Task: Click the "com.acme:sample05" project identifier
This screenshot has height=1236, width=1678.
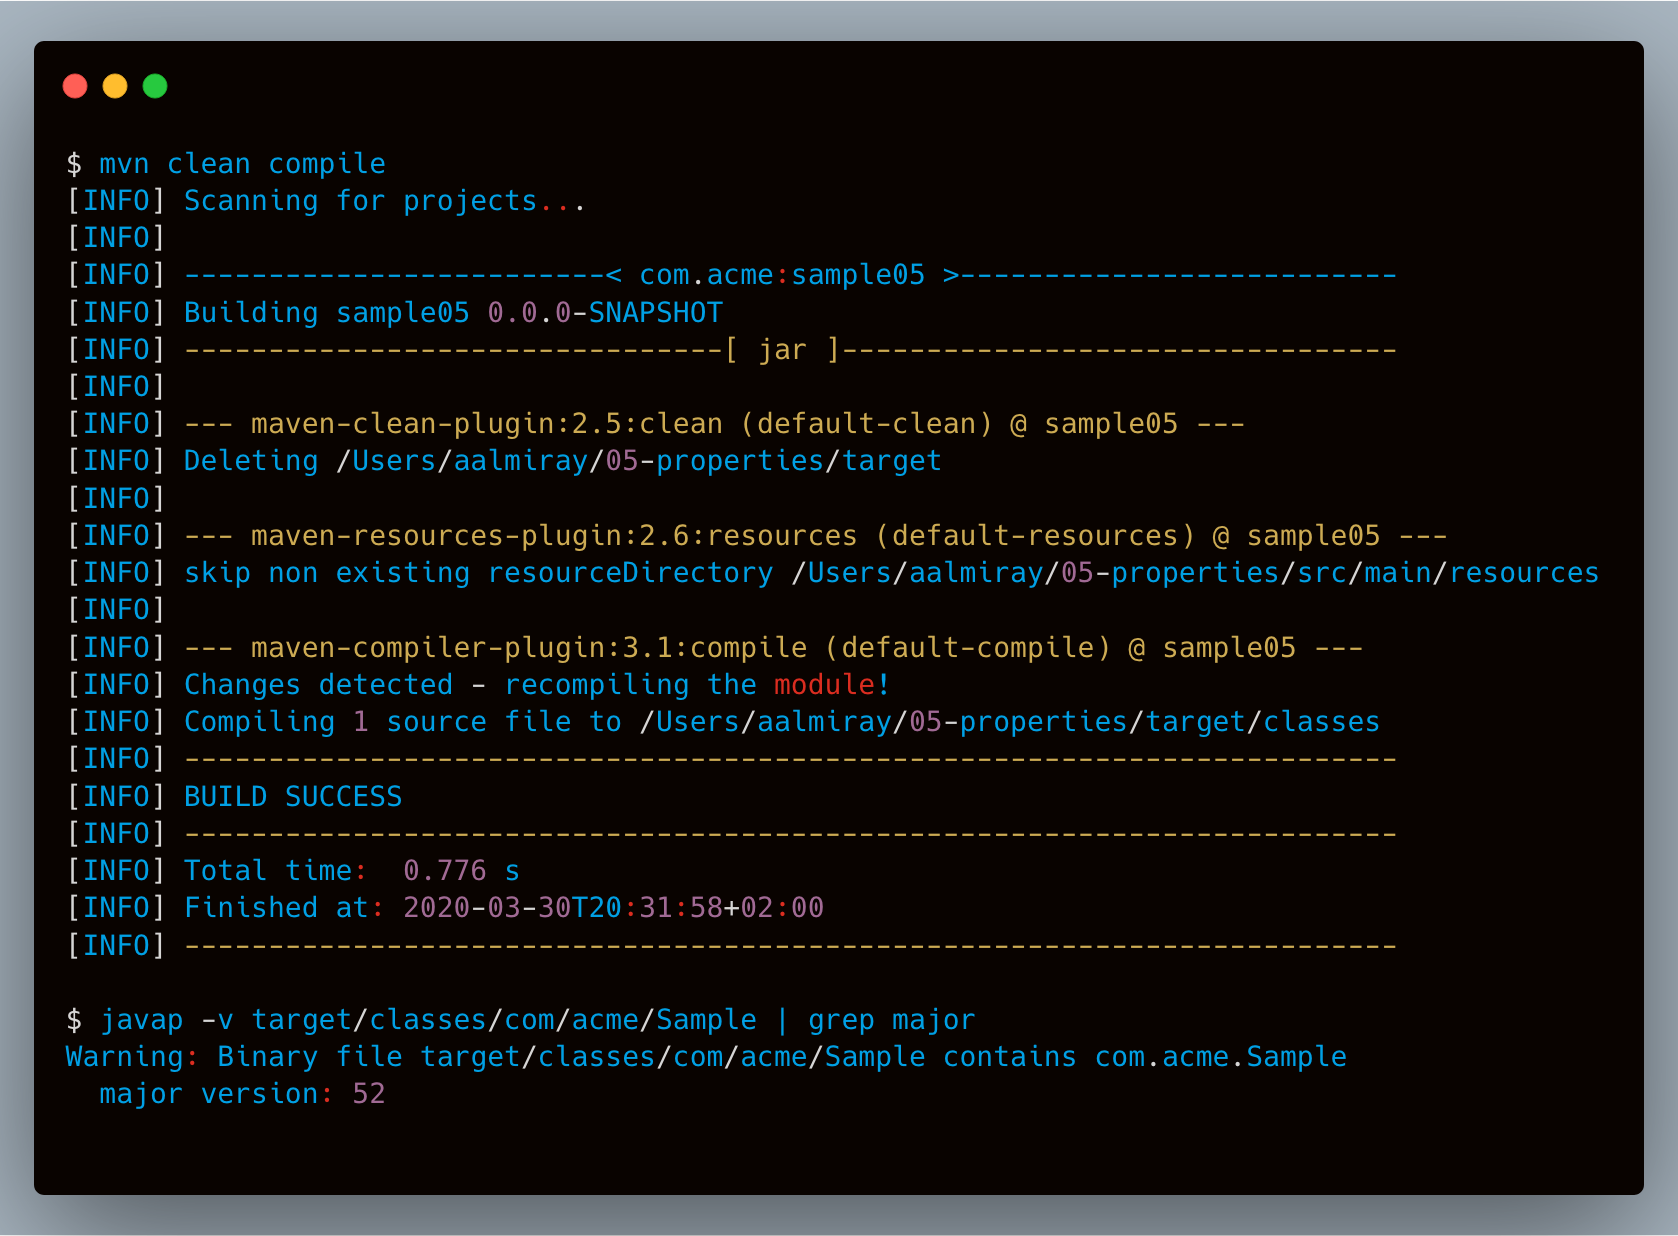Action: tap(782, 275)
